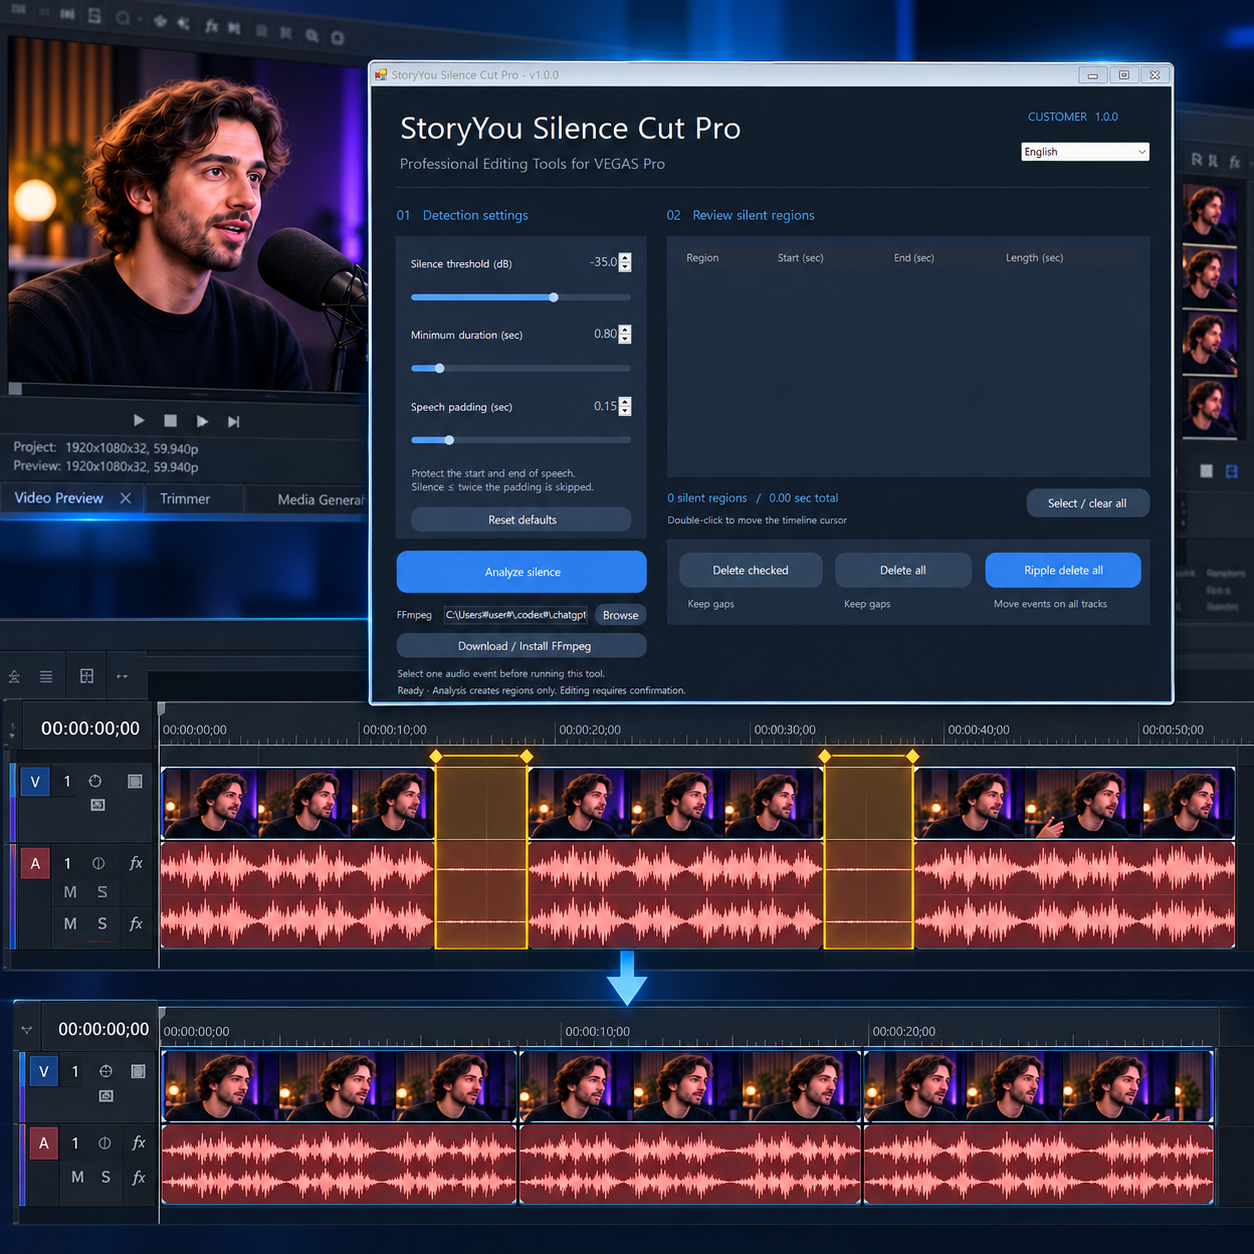
Task: Open track motion crosshair icon, lower timeline
Action: (106, 1071)
